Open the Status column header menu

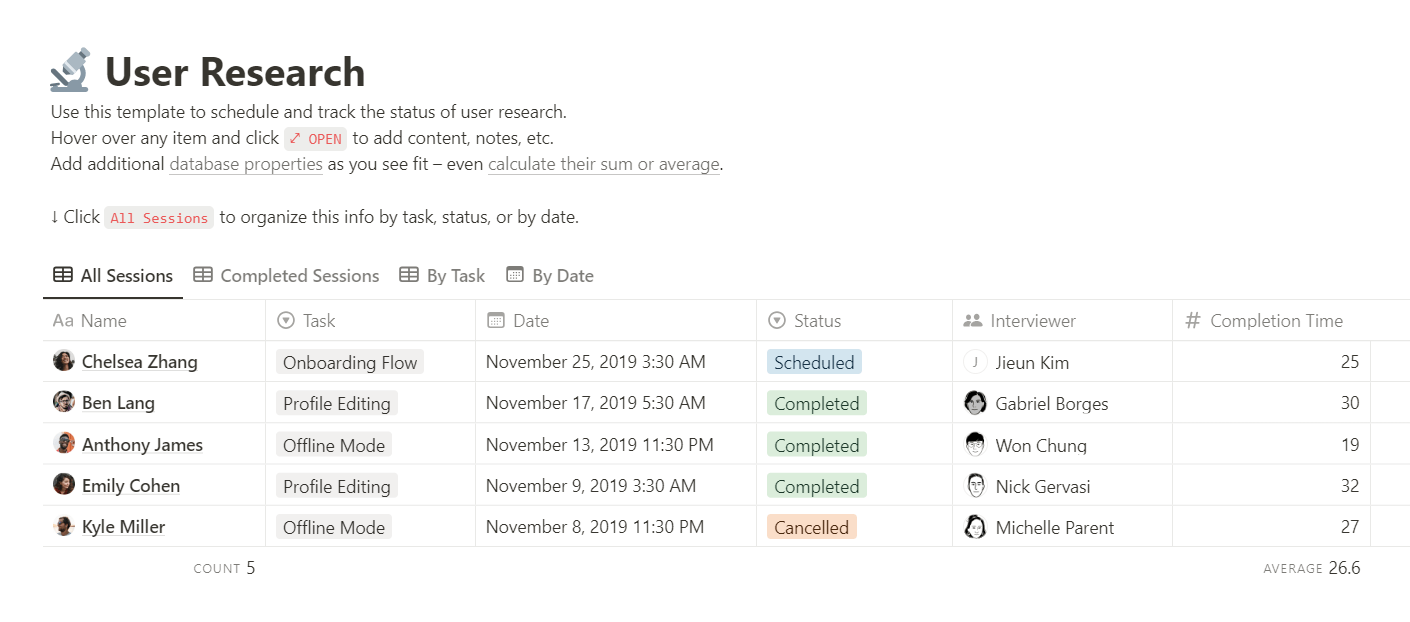817,321
